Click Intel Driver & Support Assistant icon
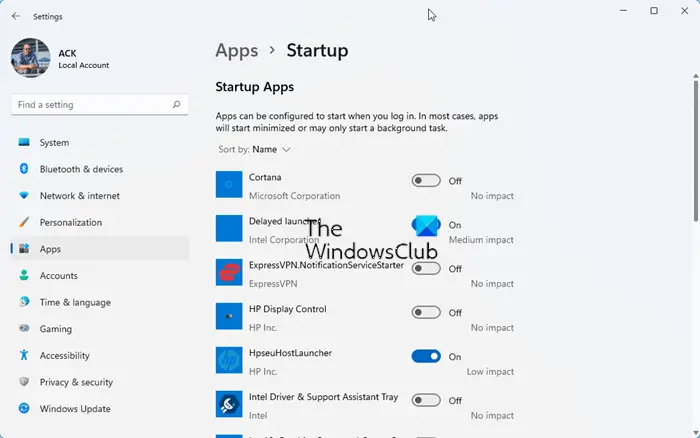The width and height of the screenshot is (700, 438). point(229,404)
